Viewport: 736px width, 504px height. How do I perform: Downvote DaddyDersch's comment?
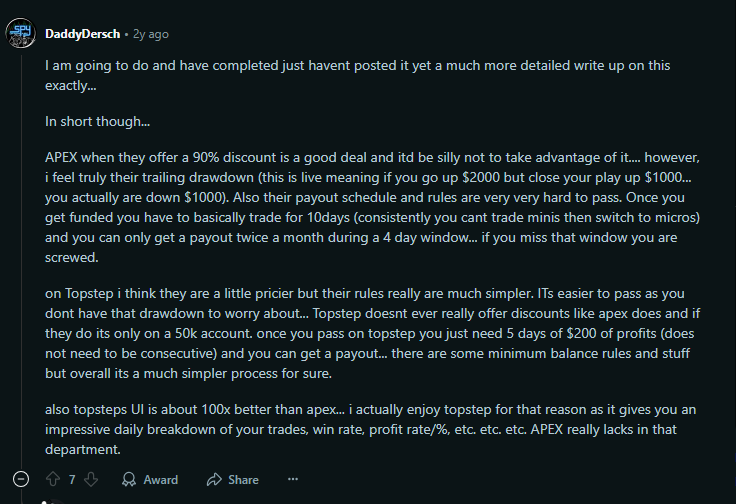[x=91, y=480]
